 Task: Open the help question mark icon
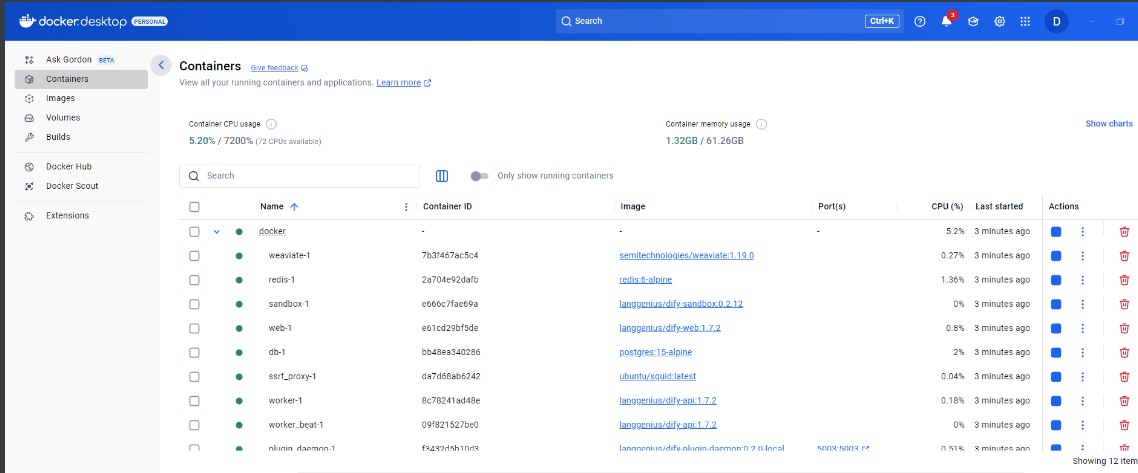point(920,22)
